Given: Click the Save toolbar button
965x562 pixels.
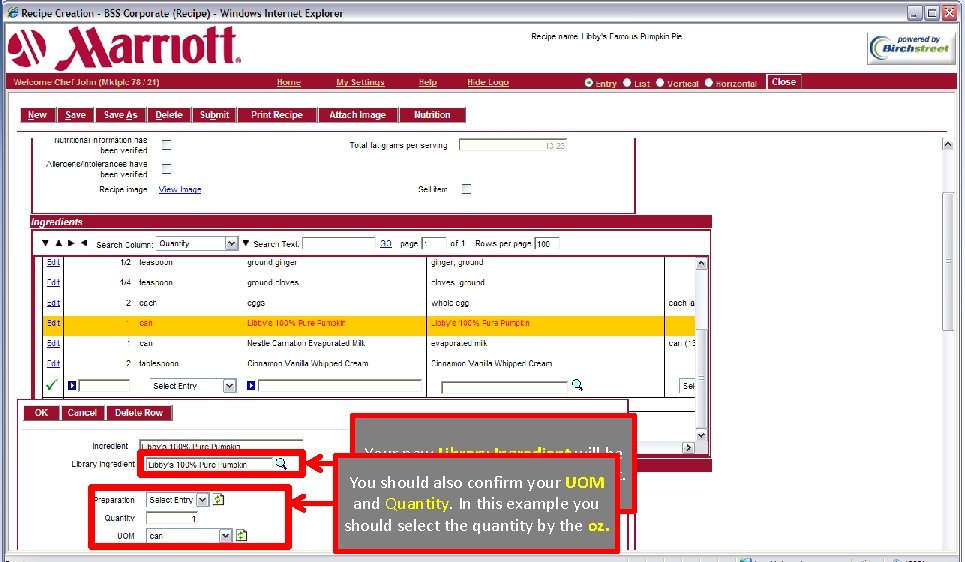Looking at the screenshot, I should click(76, 115).
